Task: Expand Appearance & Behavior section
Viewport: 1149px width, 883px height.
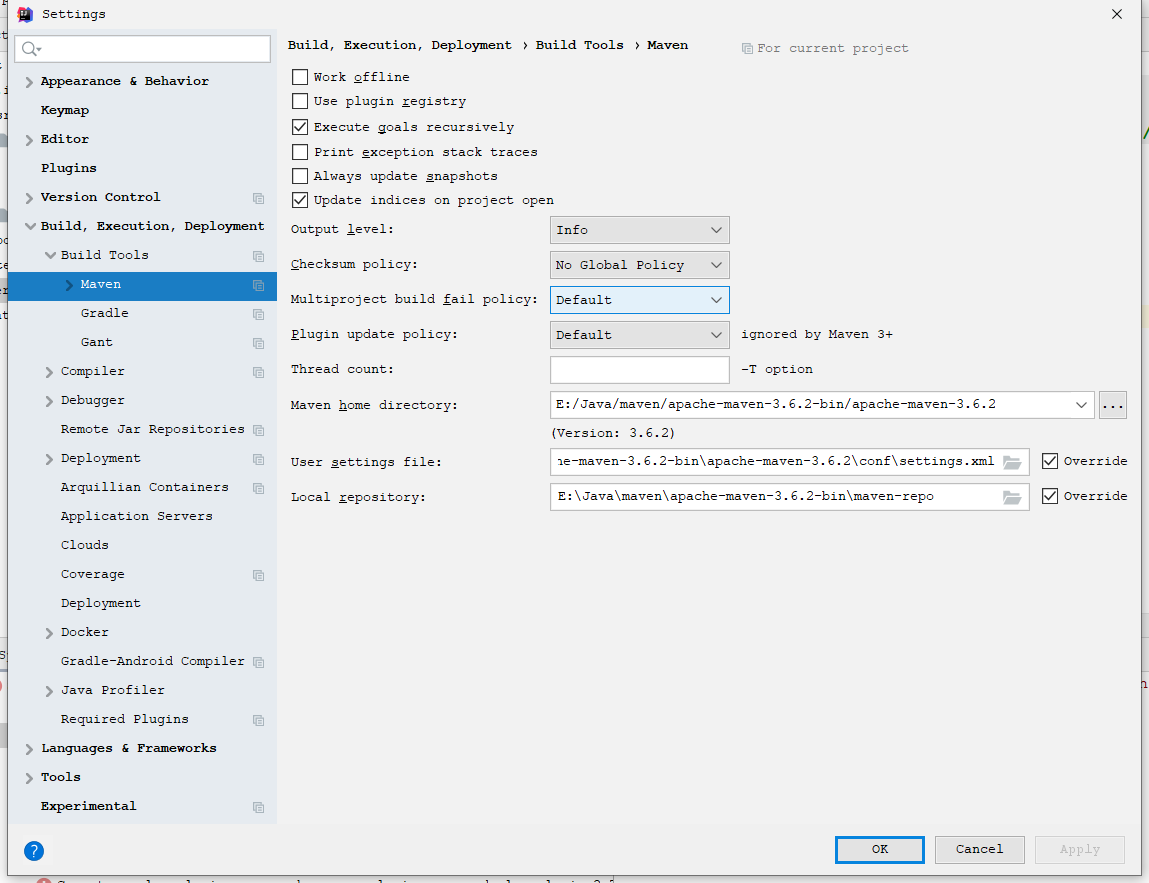Action: [29, 82]
